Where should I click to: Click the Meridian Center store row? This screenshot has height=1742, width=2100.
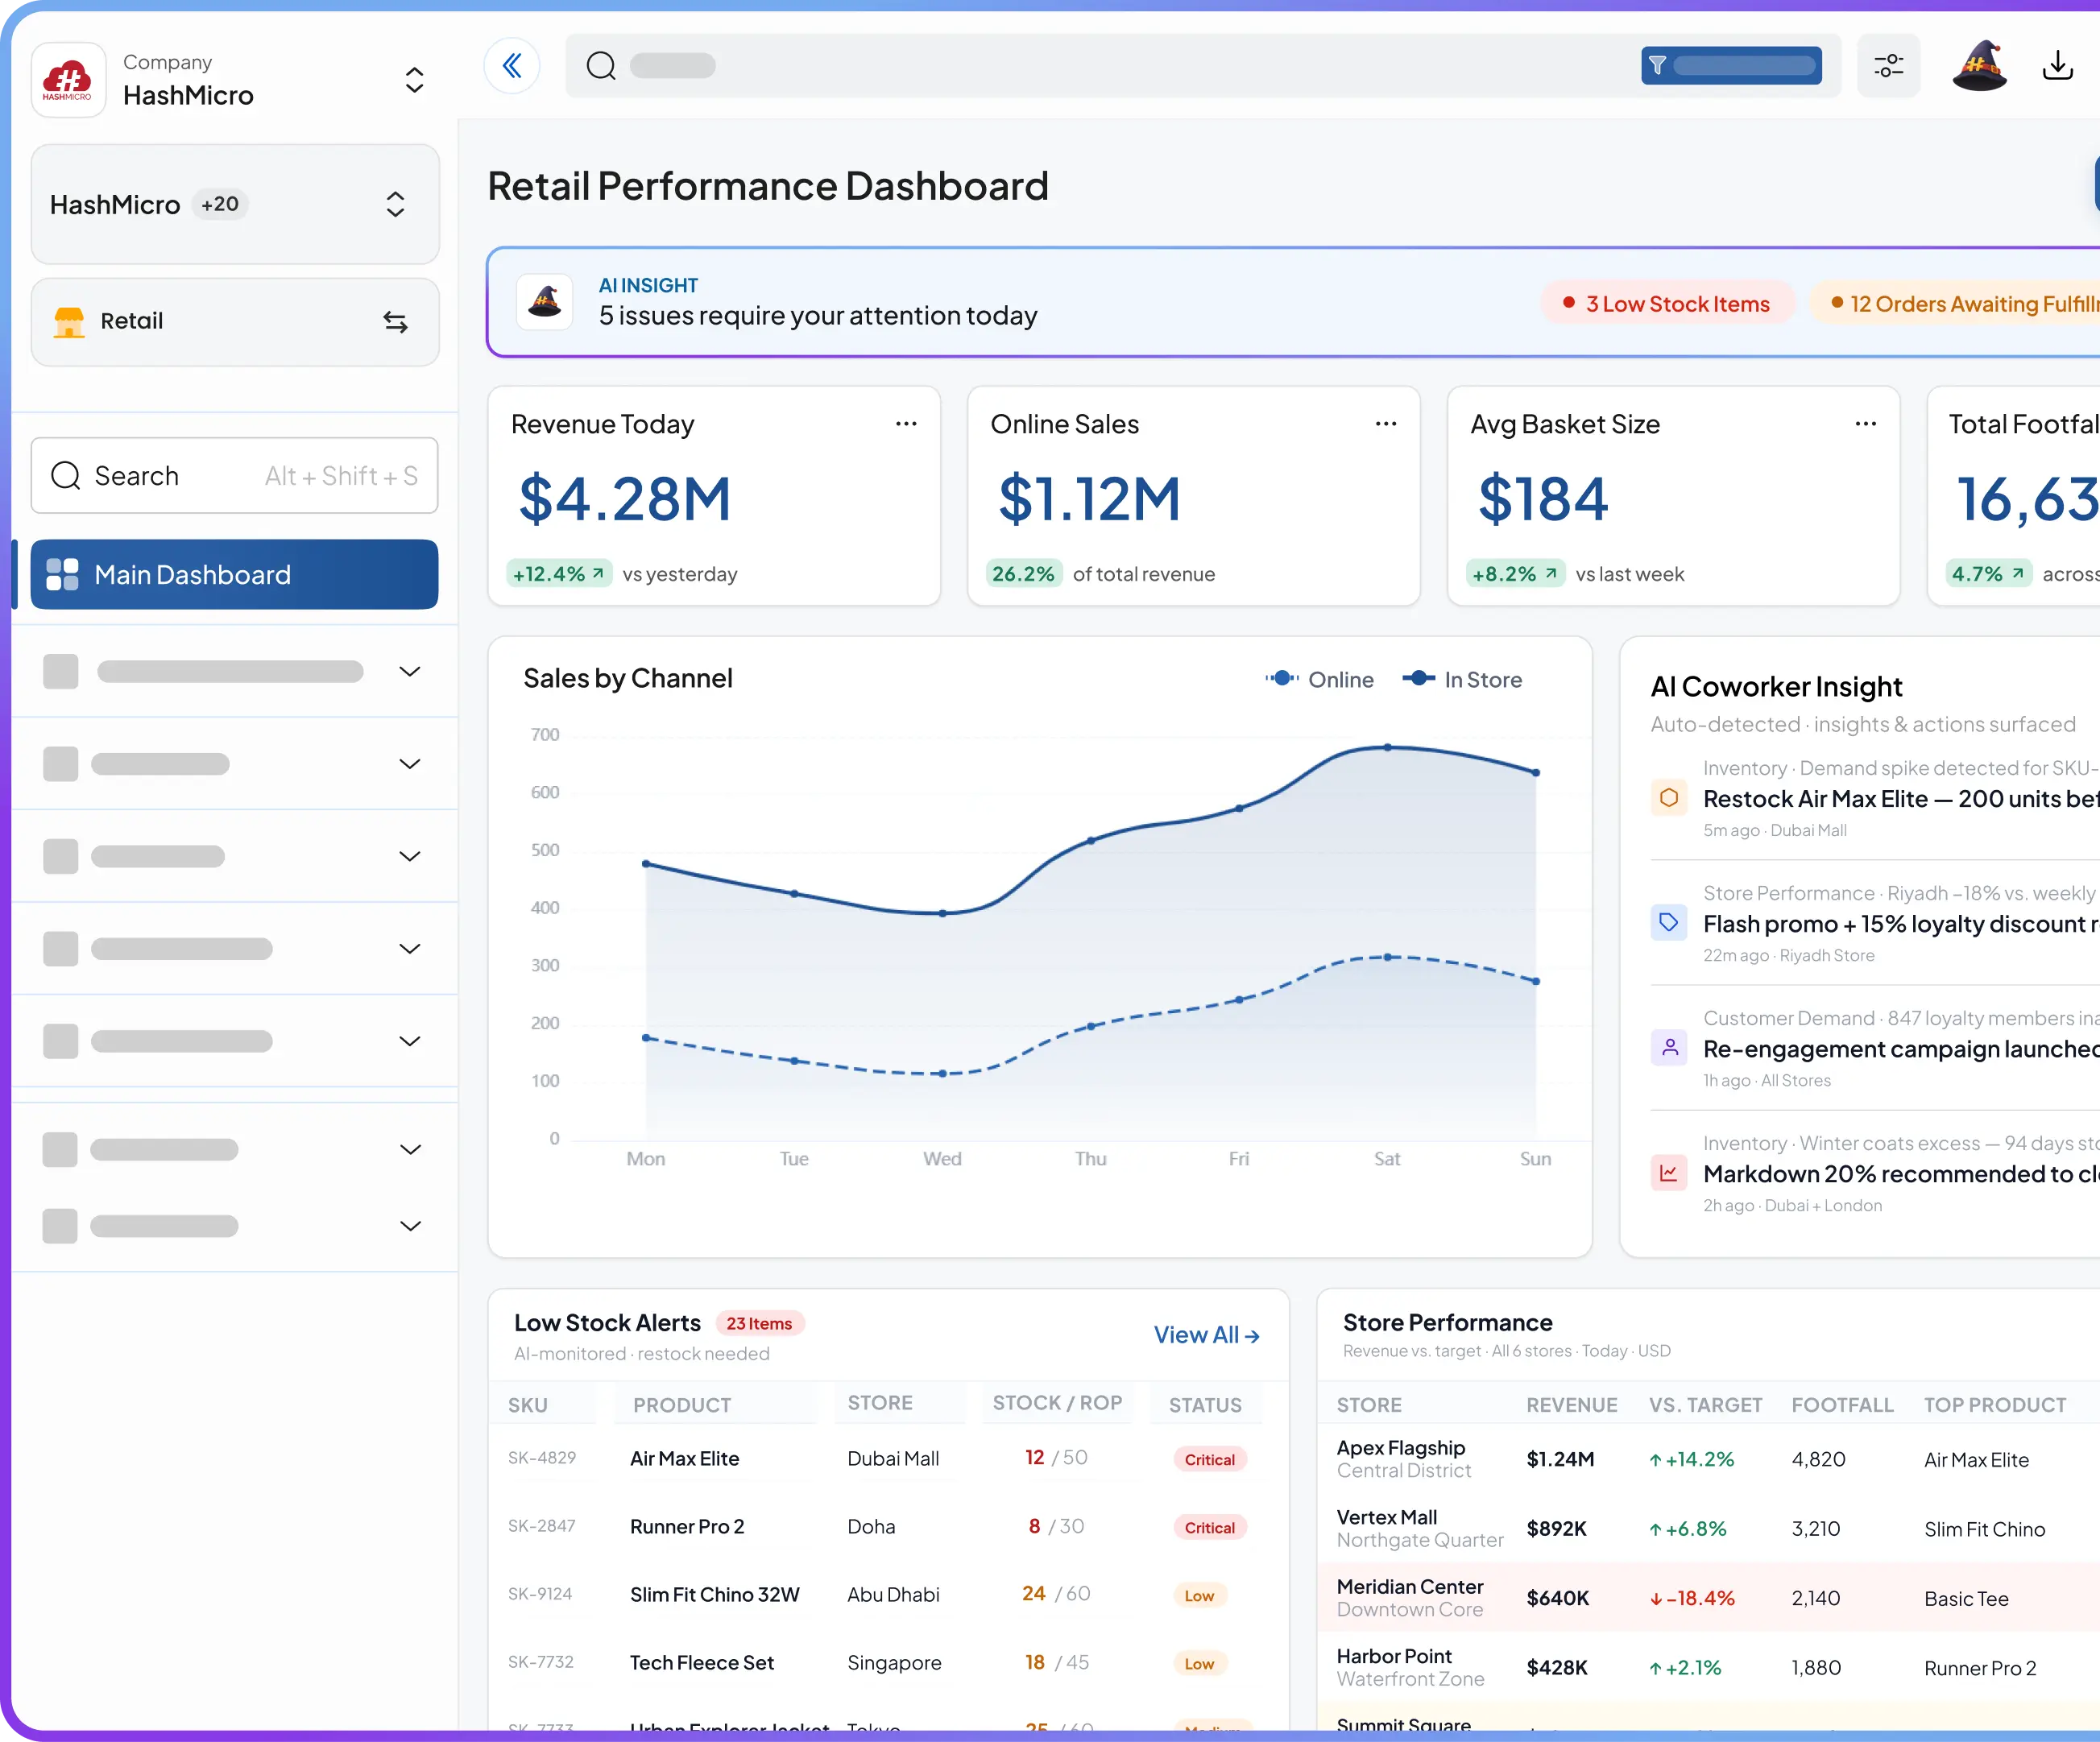pyautogui.click(x=1708, y=1598)
